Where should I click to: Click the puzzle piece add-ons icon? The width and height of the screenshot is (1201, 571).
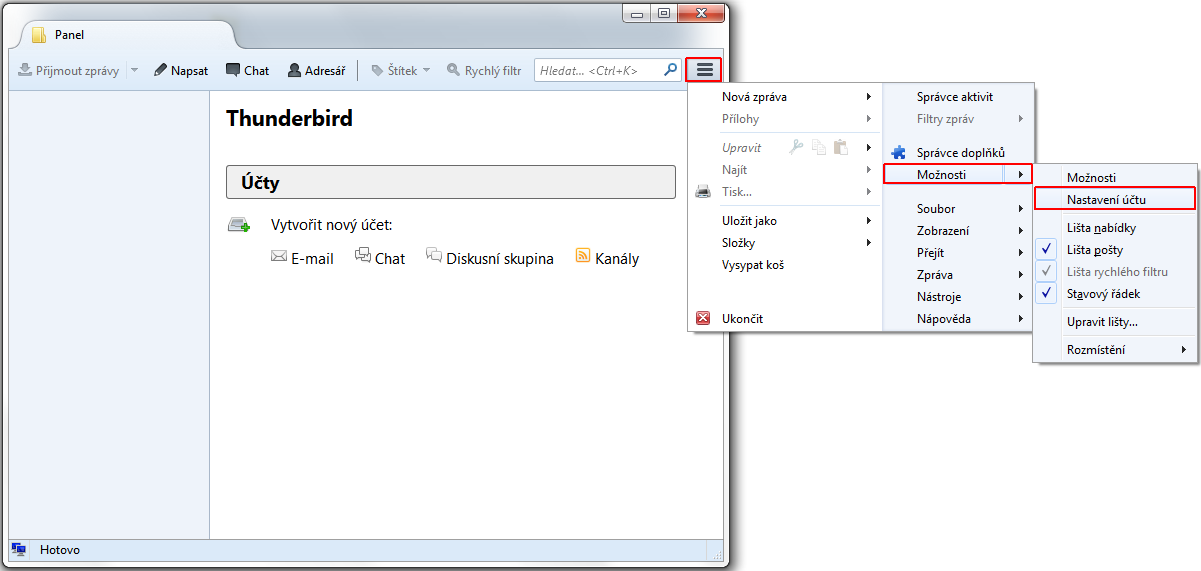click(898, 153)
